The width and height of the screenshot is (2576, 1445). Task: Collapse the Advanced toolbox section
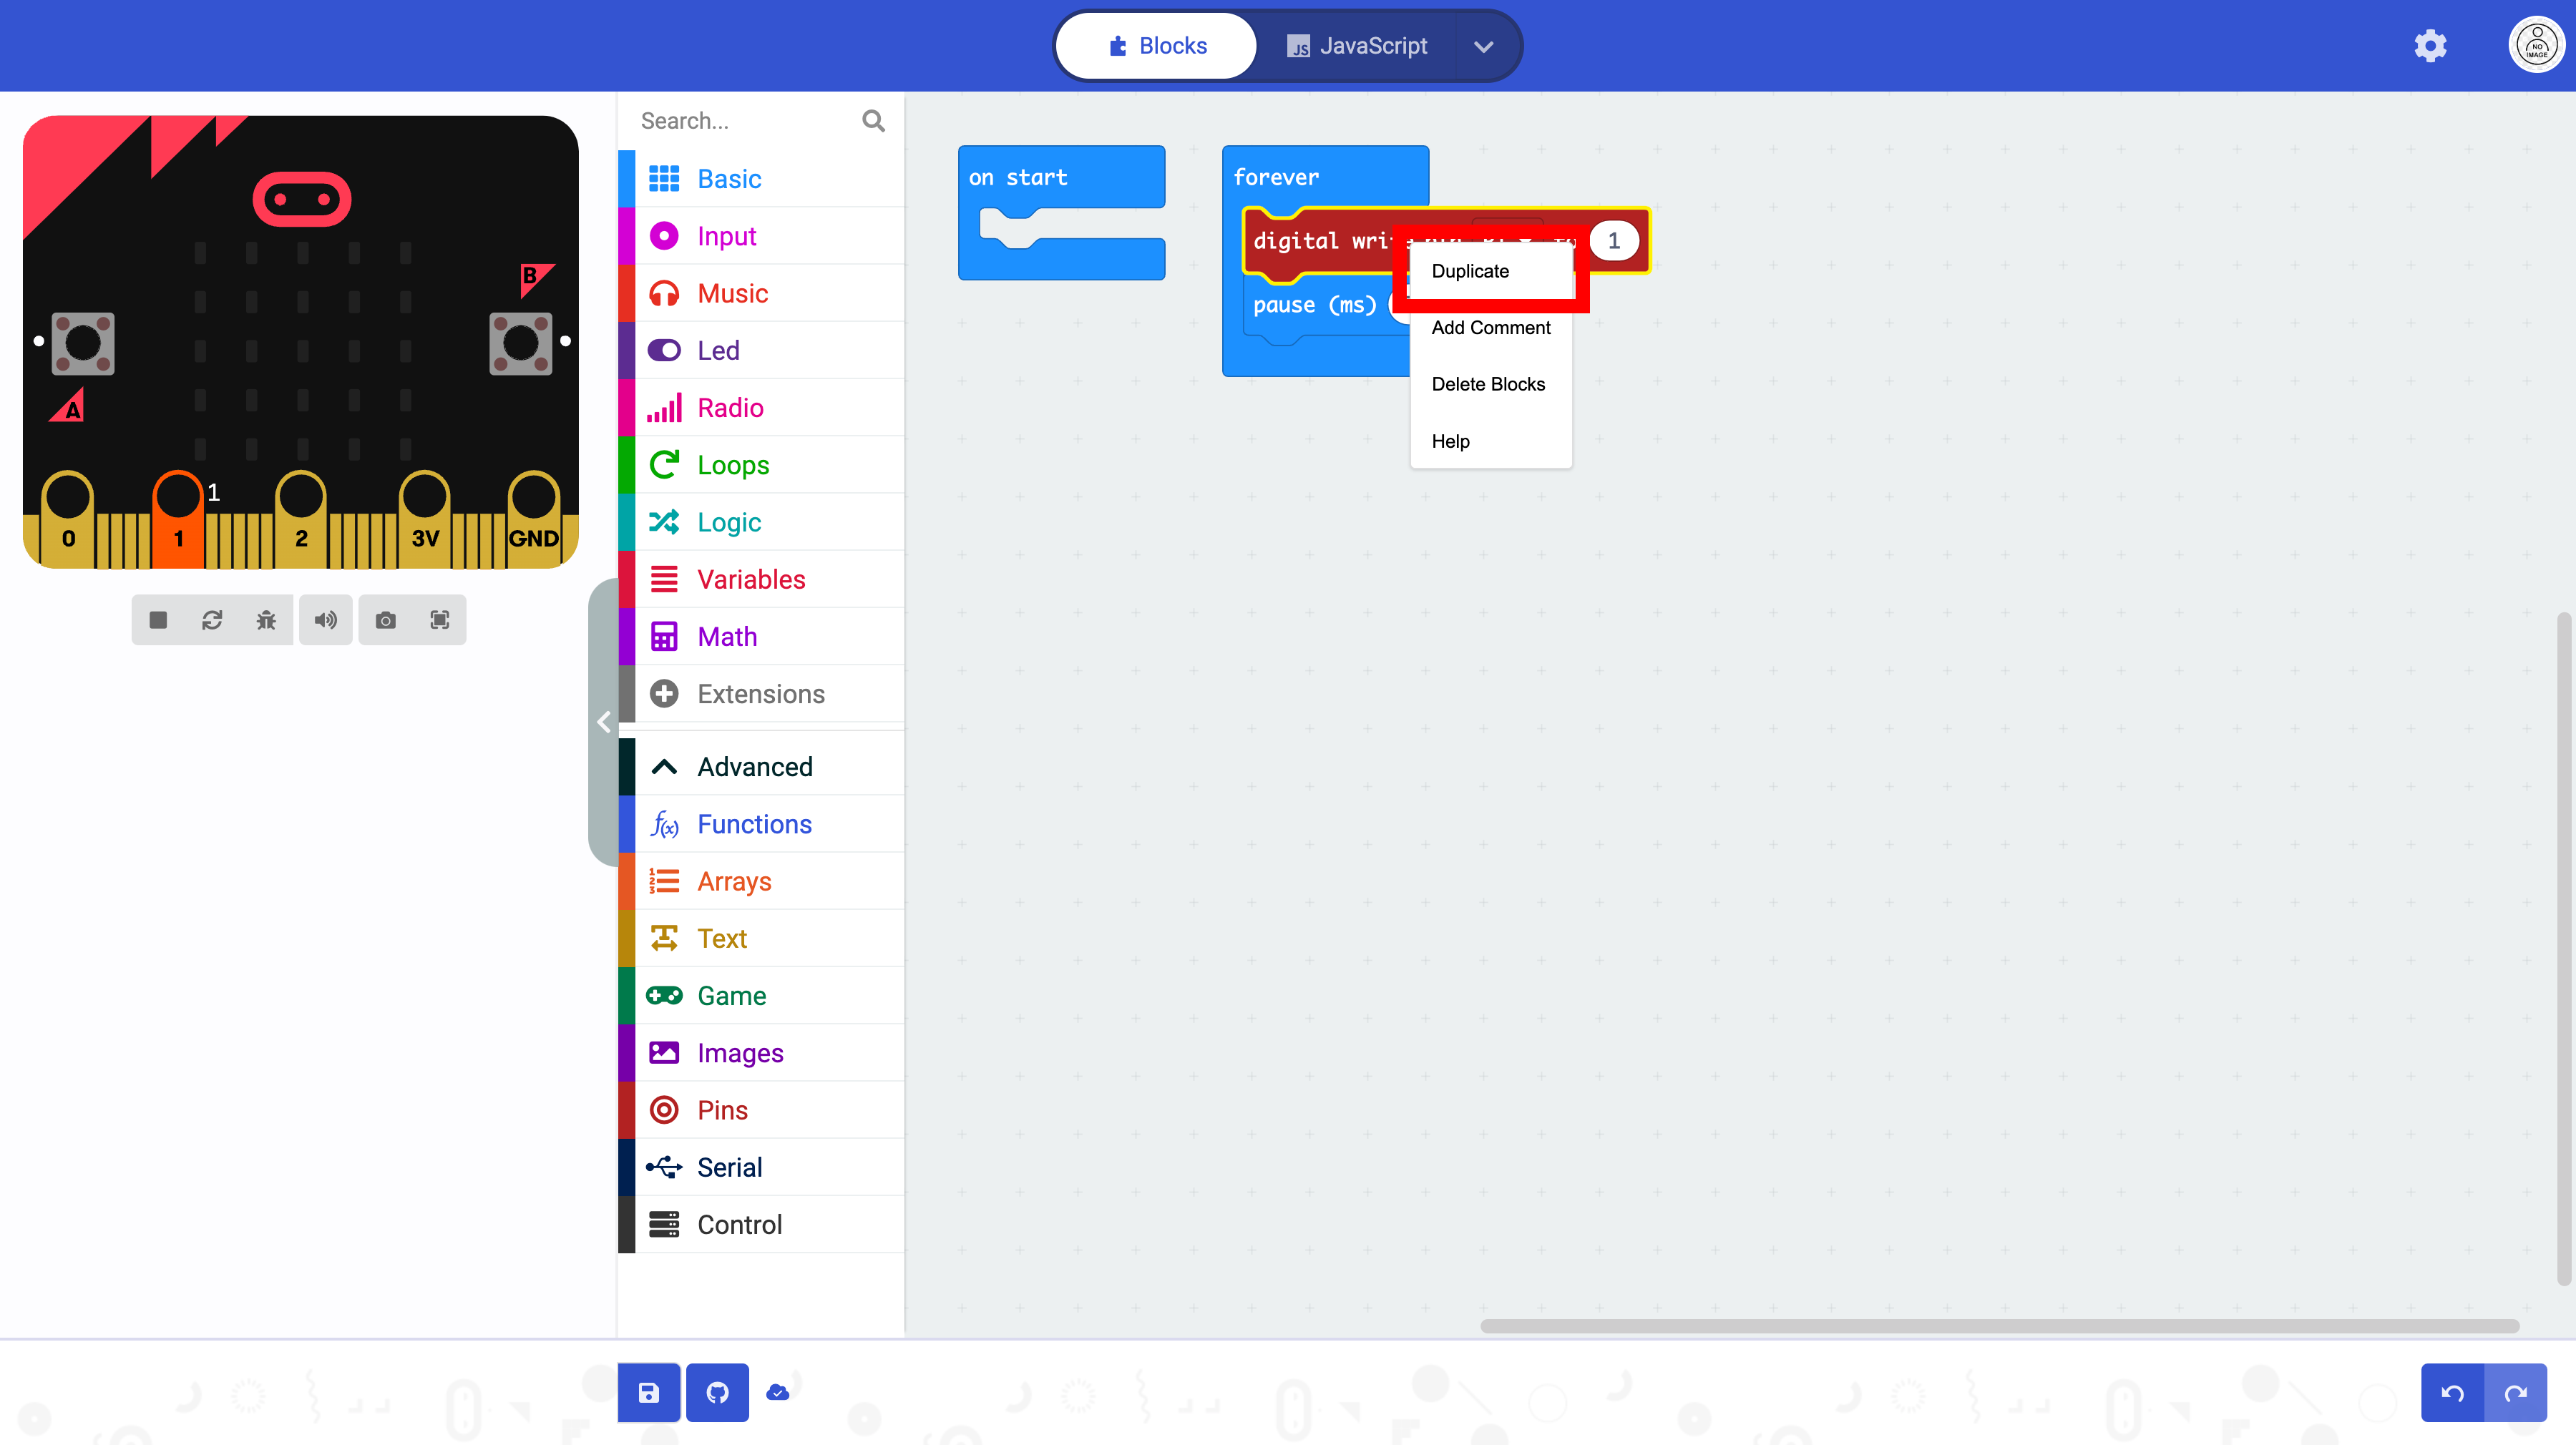coord(755,767)
